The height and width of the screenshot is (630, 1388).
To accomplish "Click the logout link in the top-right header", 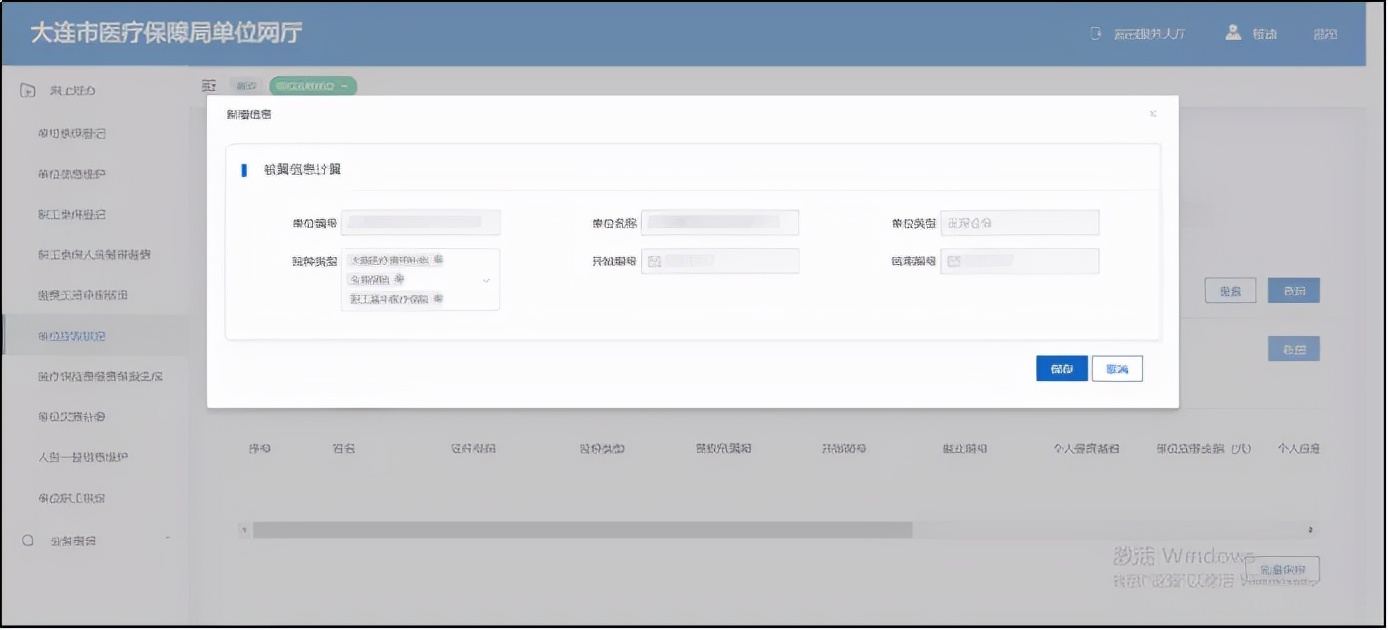I will [1325, 34].
